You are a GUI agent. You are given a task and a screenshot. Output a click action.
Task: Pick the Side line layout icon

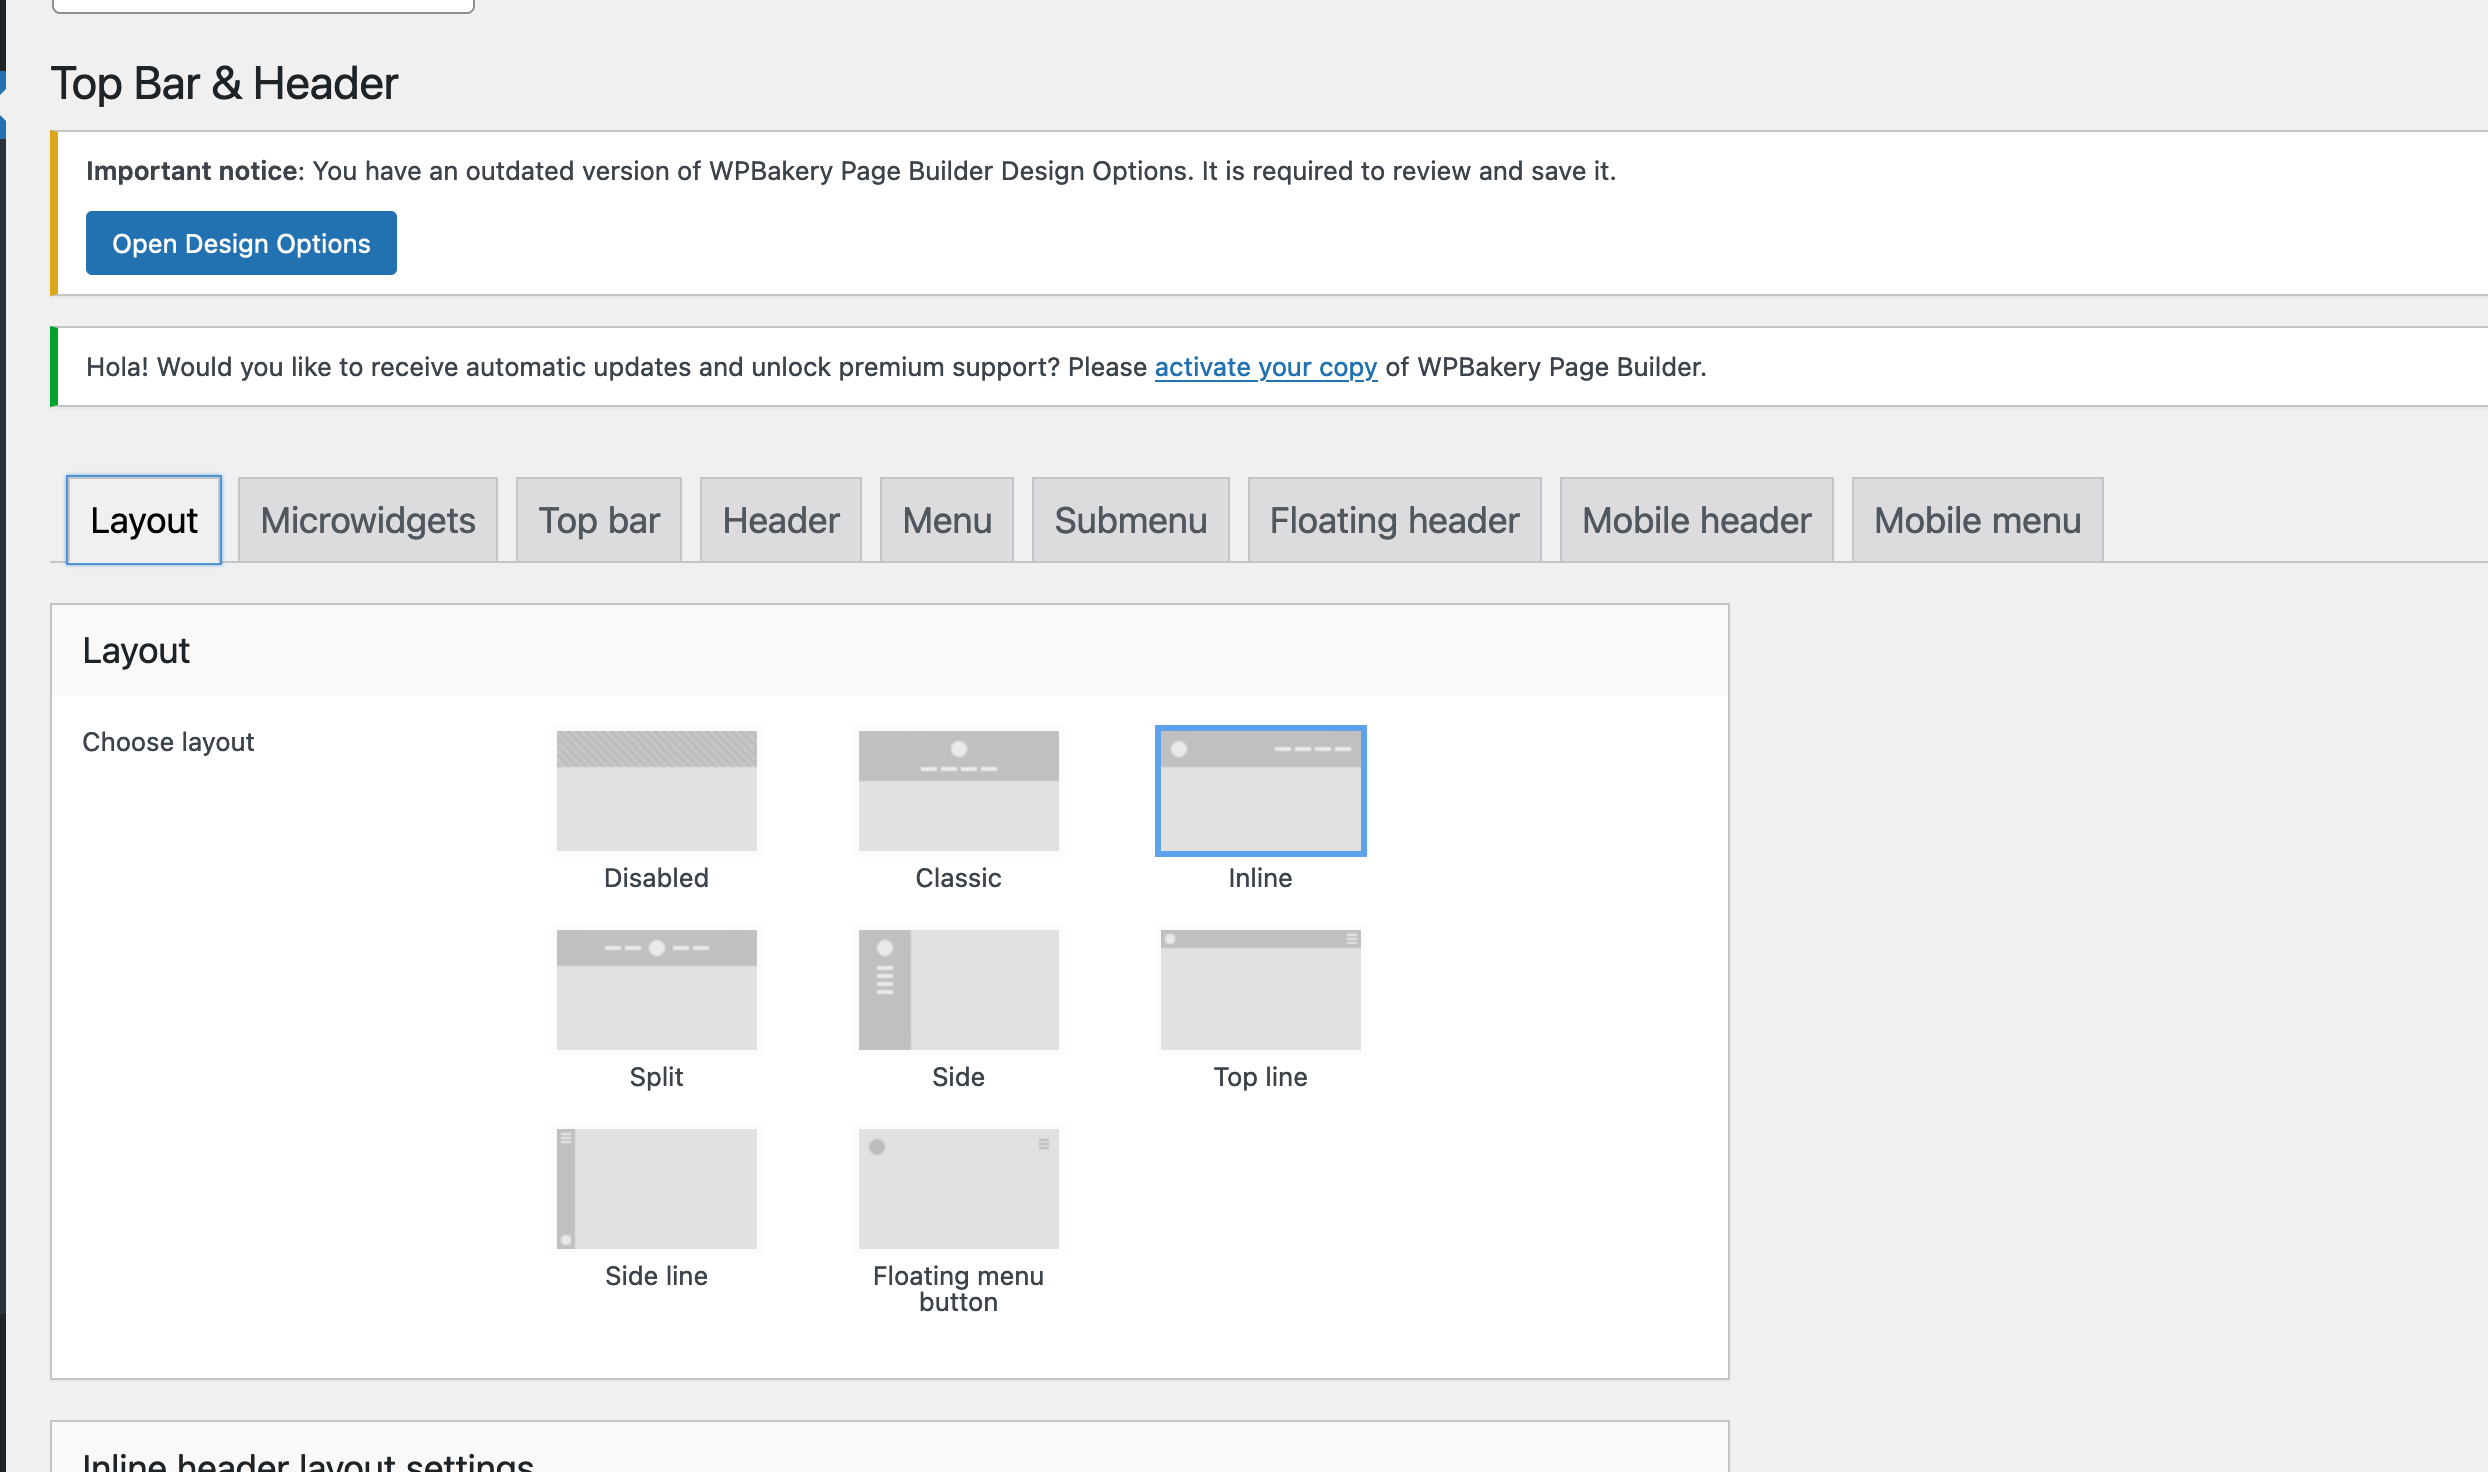[656, 1188]
